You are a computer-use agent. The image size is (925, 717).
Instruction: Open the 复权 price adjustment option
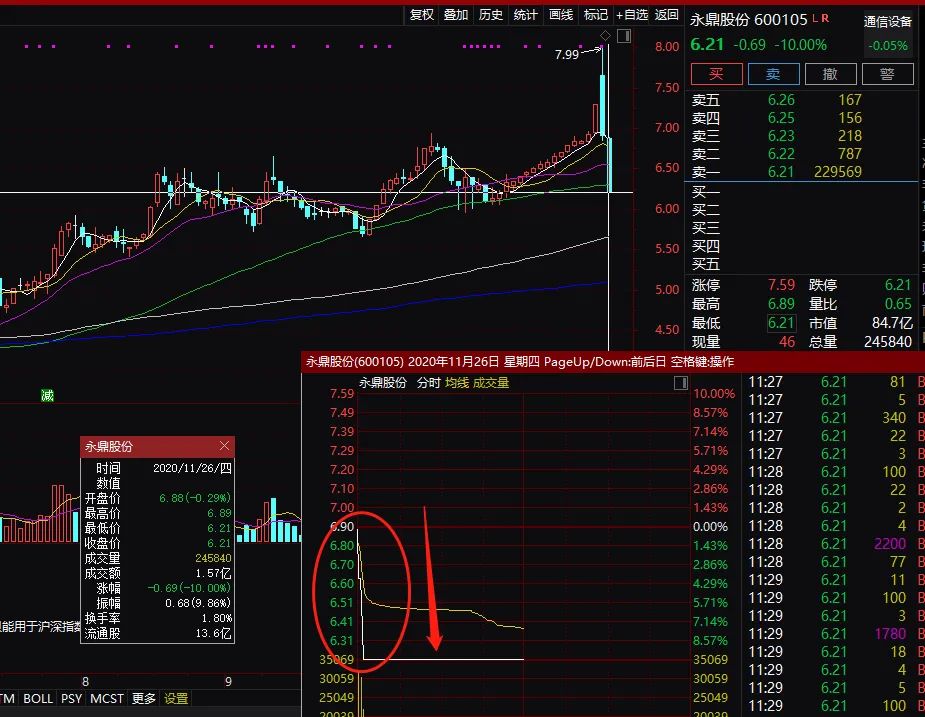point(421,15)
